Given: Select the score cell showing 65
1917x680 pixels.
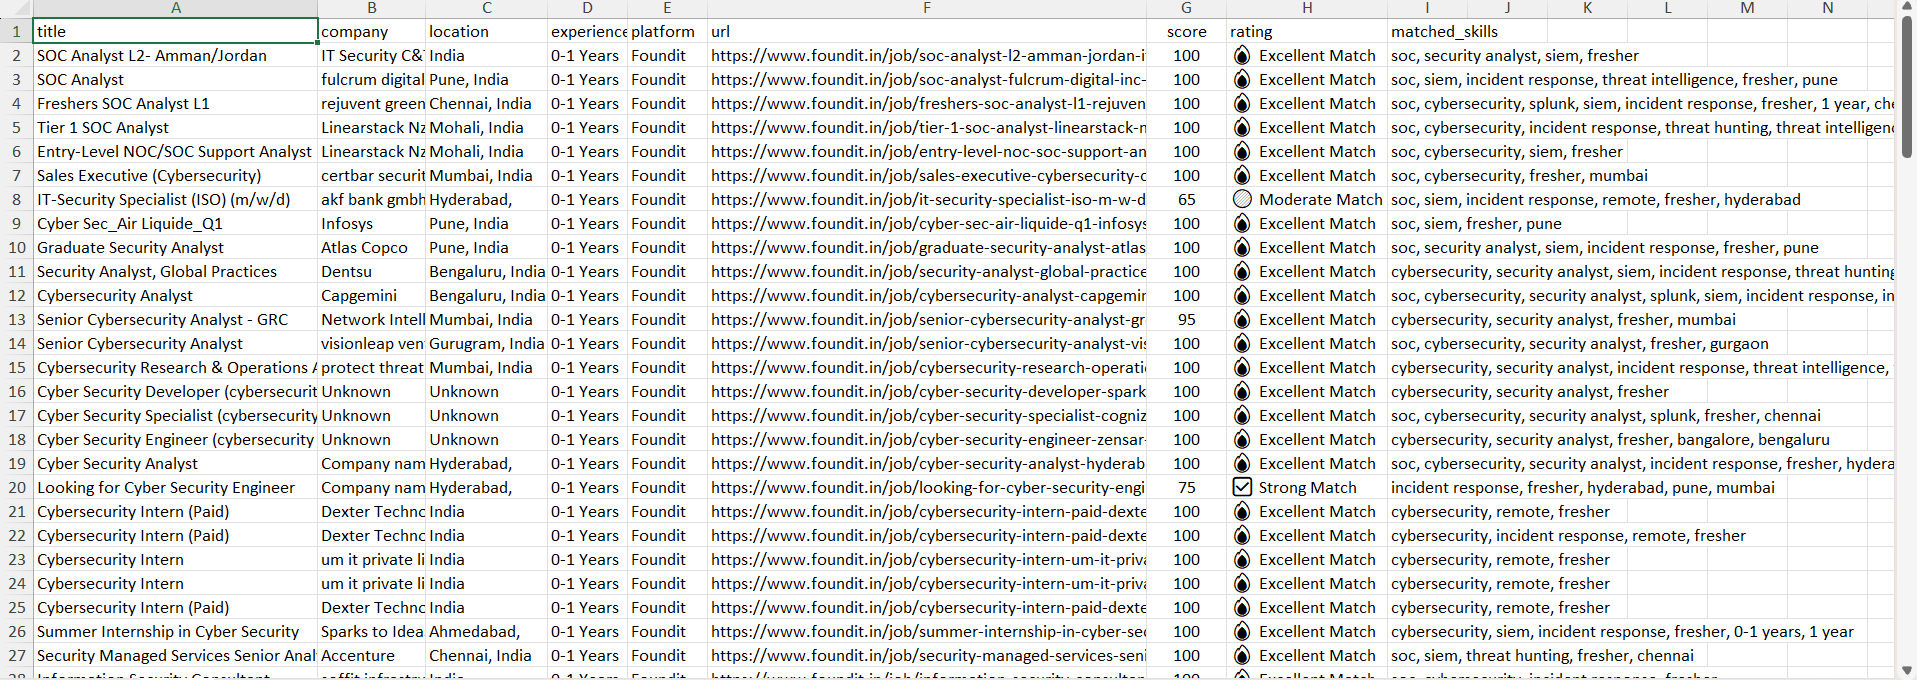Looking at the screenshot, I should click(1186, 200).
